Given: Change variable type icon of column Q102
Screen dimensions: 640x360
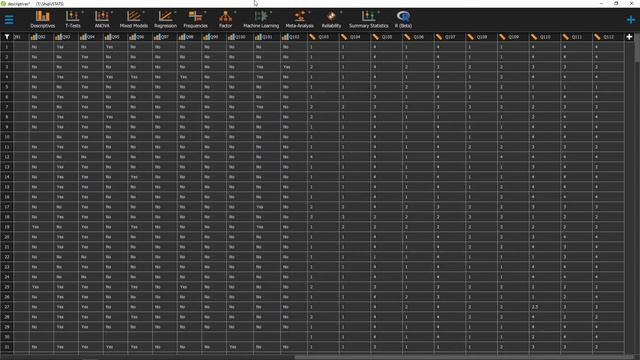Looking at the screenshot, I should click(285, 37).
